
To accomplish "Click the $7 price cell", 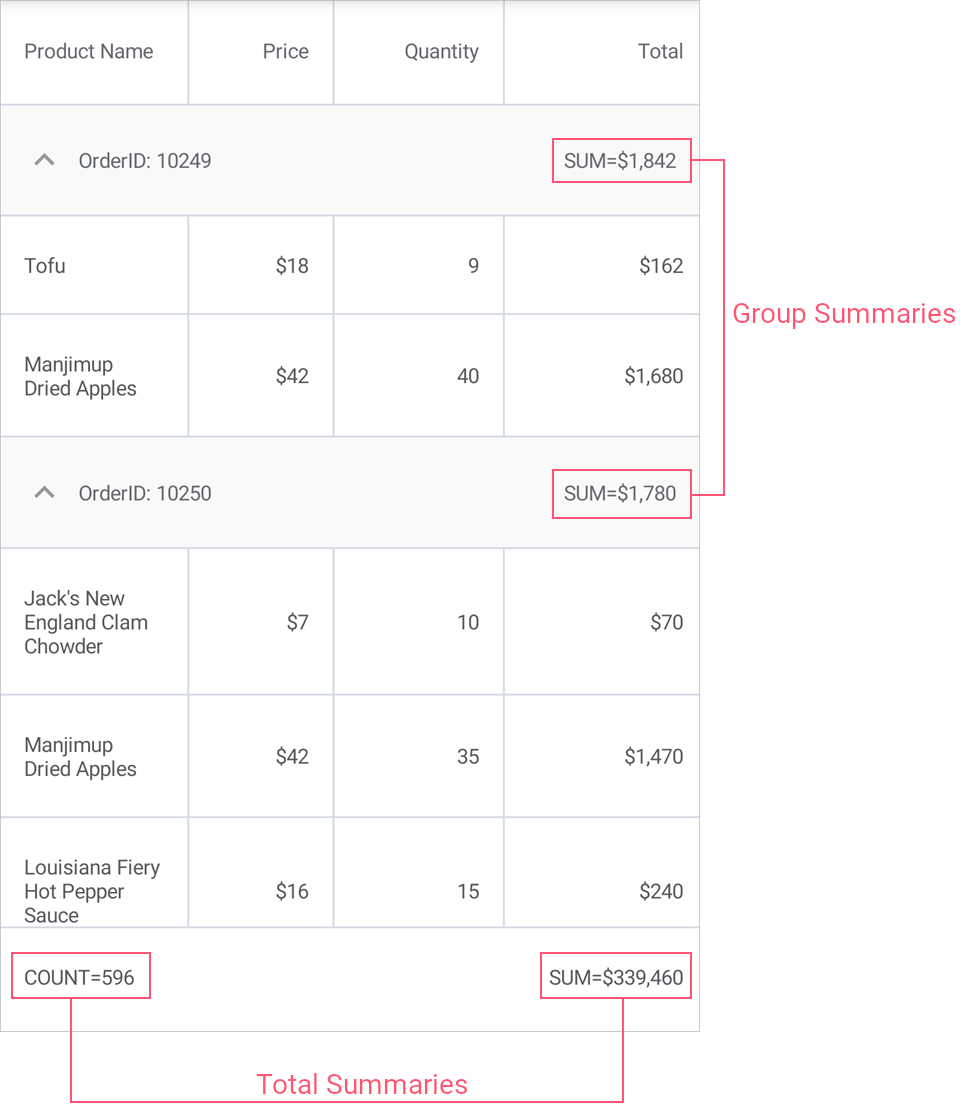I will (297, 622).
